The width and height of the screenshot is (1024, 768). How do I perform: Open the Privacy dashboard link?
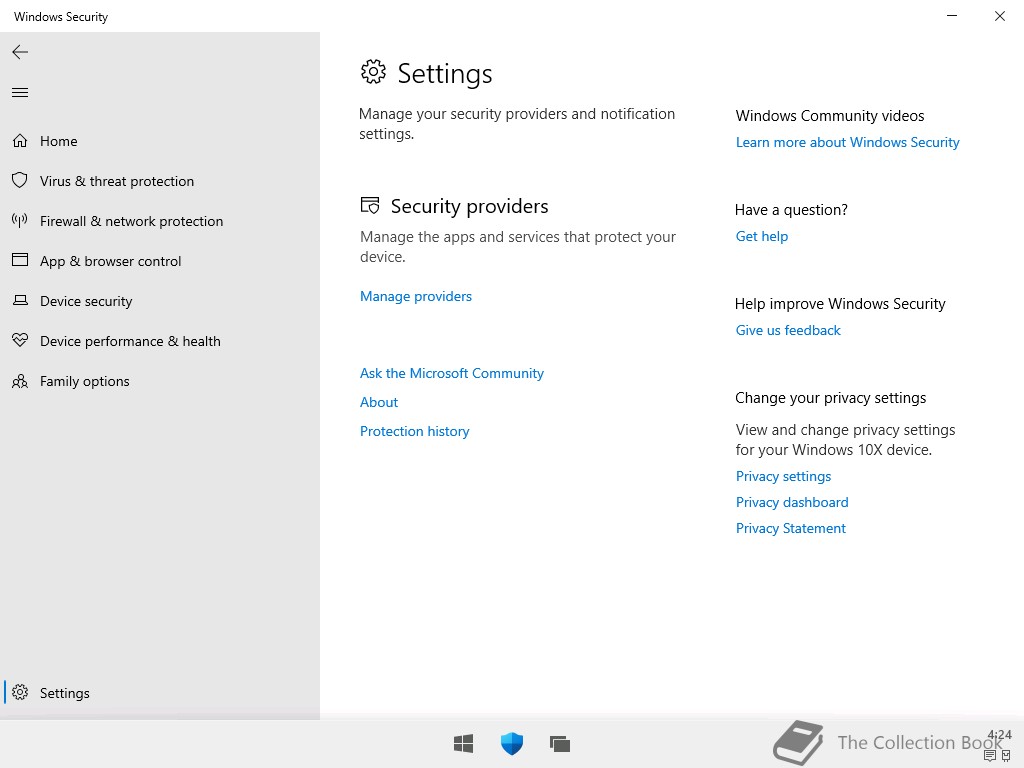[792, 502]
